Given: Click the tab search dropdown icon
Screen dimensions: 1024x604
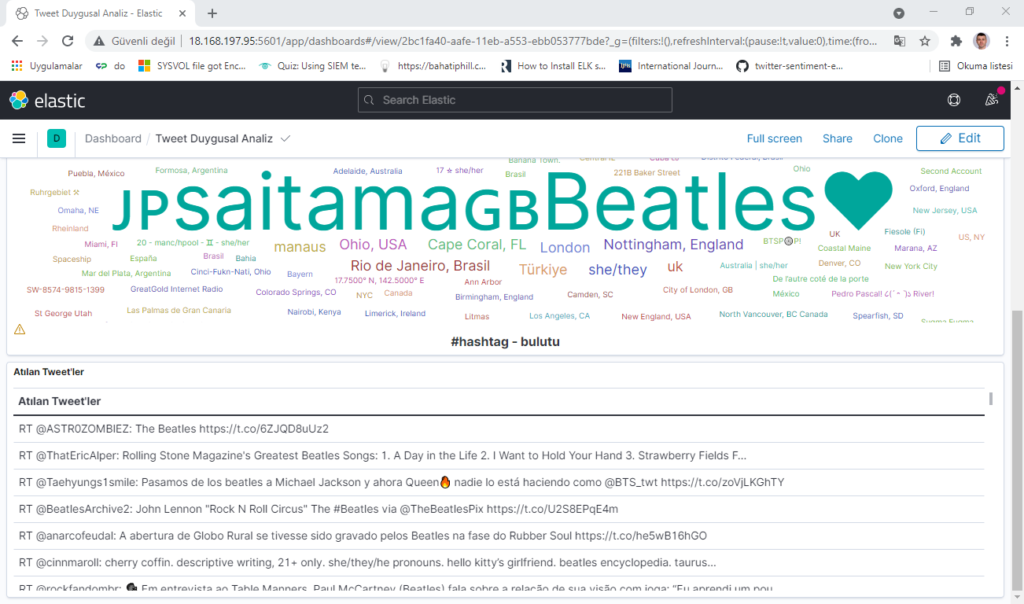Looking at the screenshot, I should click(x=899, y=13).
